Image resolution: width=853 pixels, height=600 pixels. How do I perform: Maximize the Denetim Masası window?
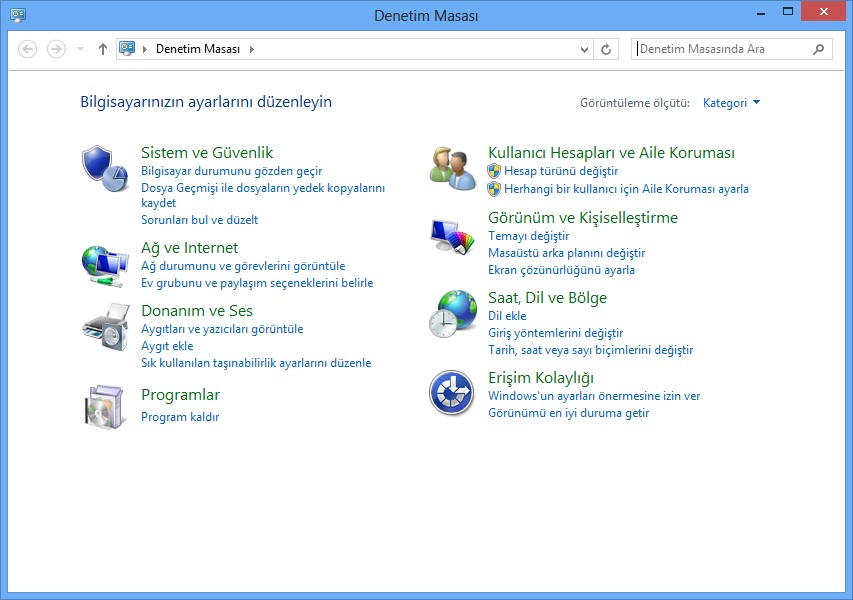[x=787, y=11]
